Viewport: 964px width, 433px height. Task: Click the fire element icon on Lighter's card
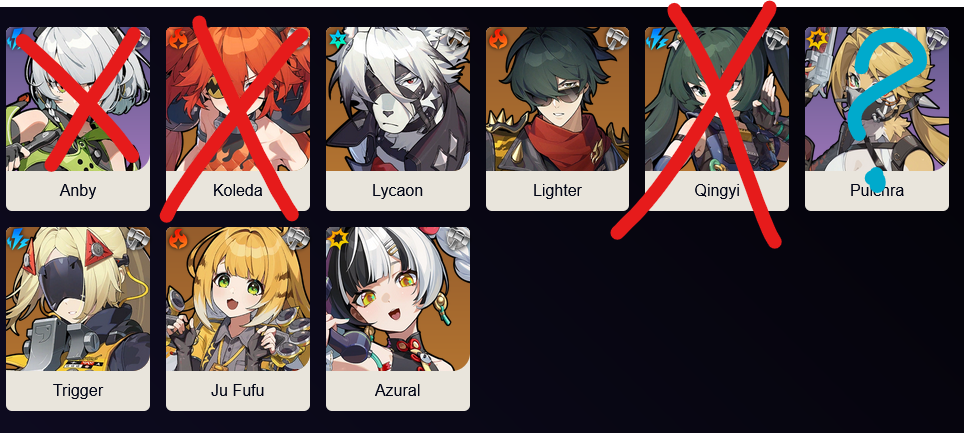pos(498,39)
